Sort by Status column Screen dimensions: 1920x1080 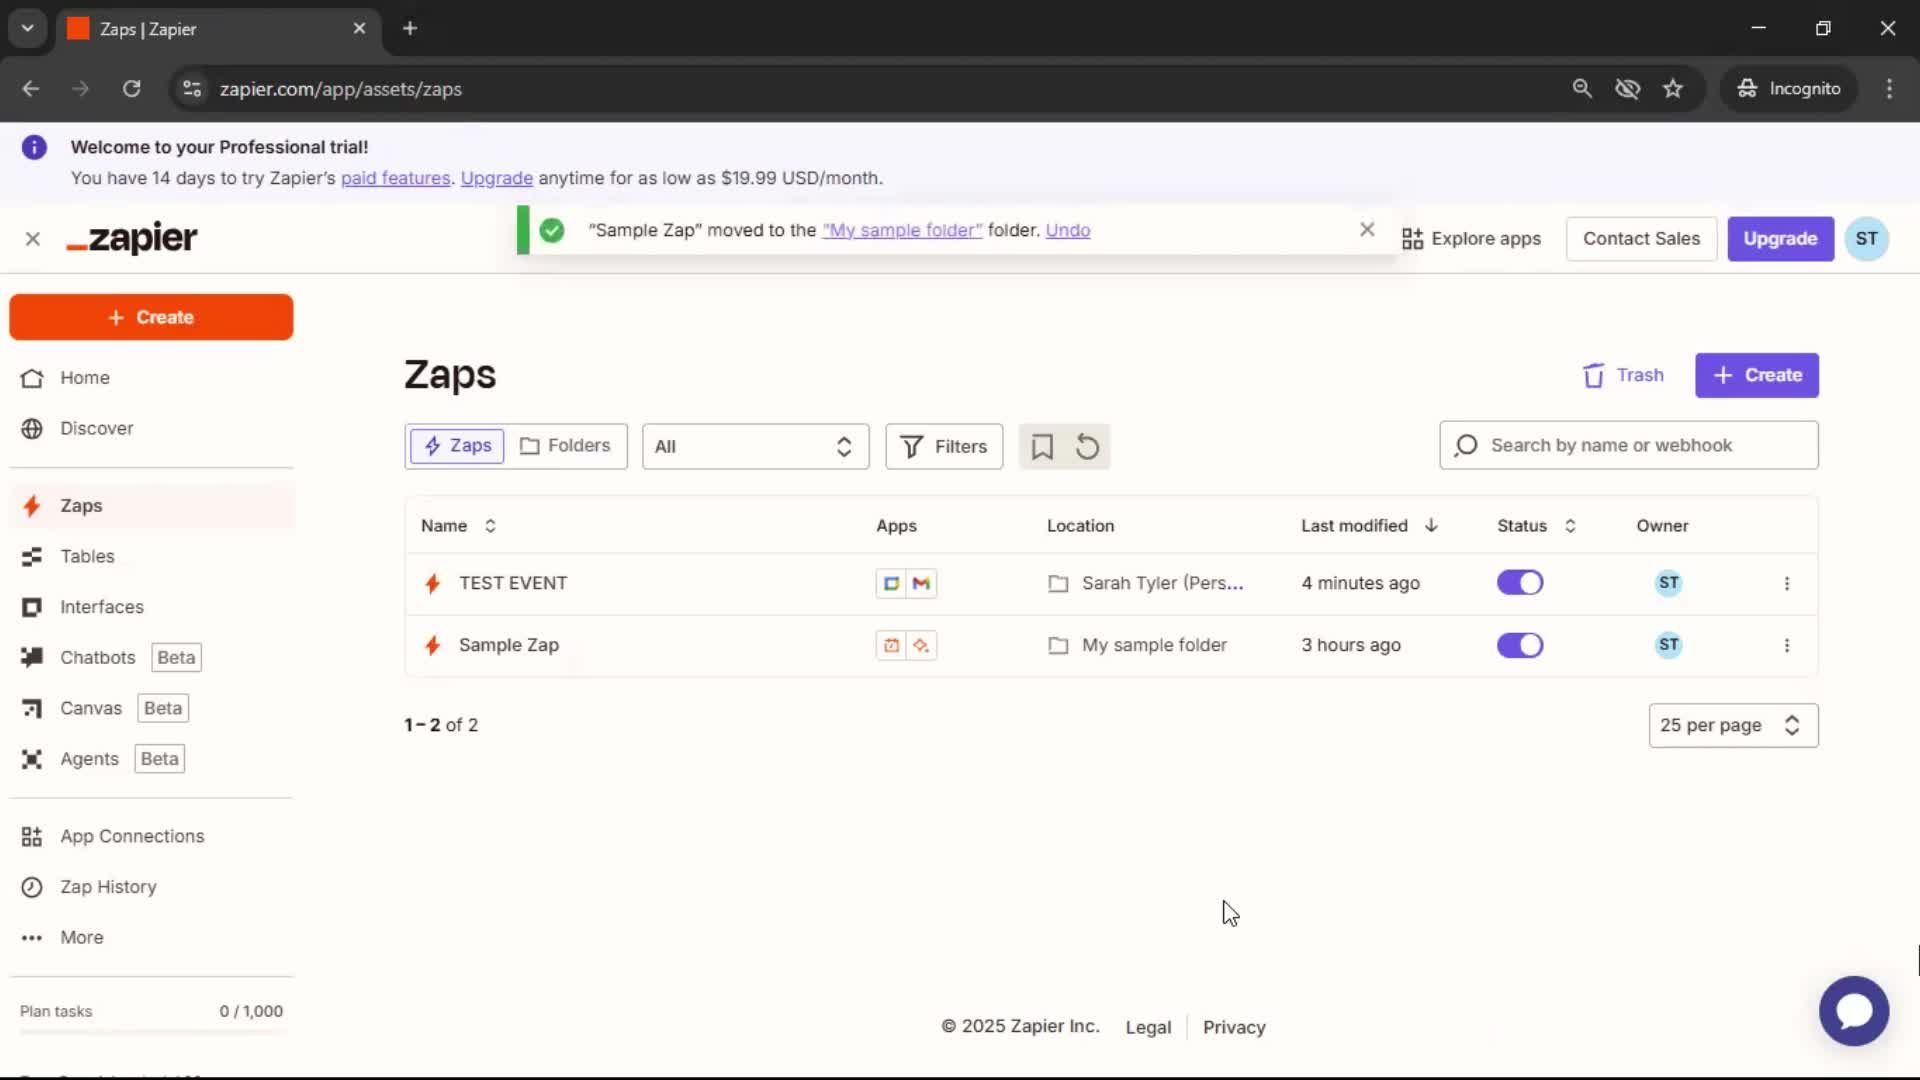tap(1536, 526)
